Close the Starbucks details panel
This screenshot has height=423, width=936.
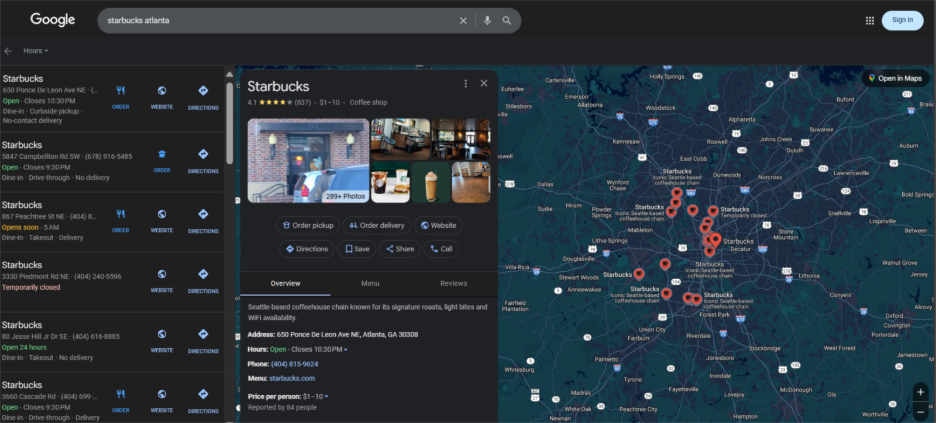pyautogui.click(x=484, y=84)
